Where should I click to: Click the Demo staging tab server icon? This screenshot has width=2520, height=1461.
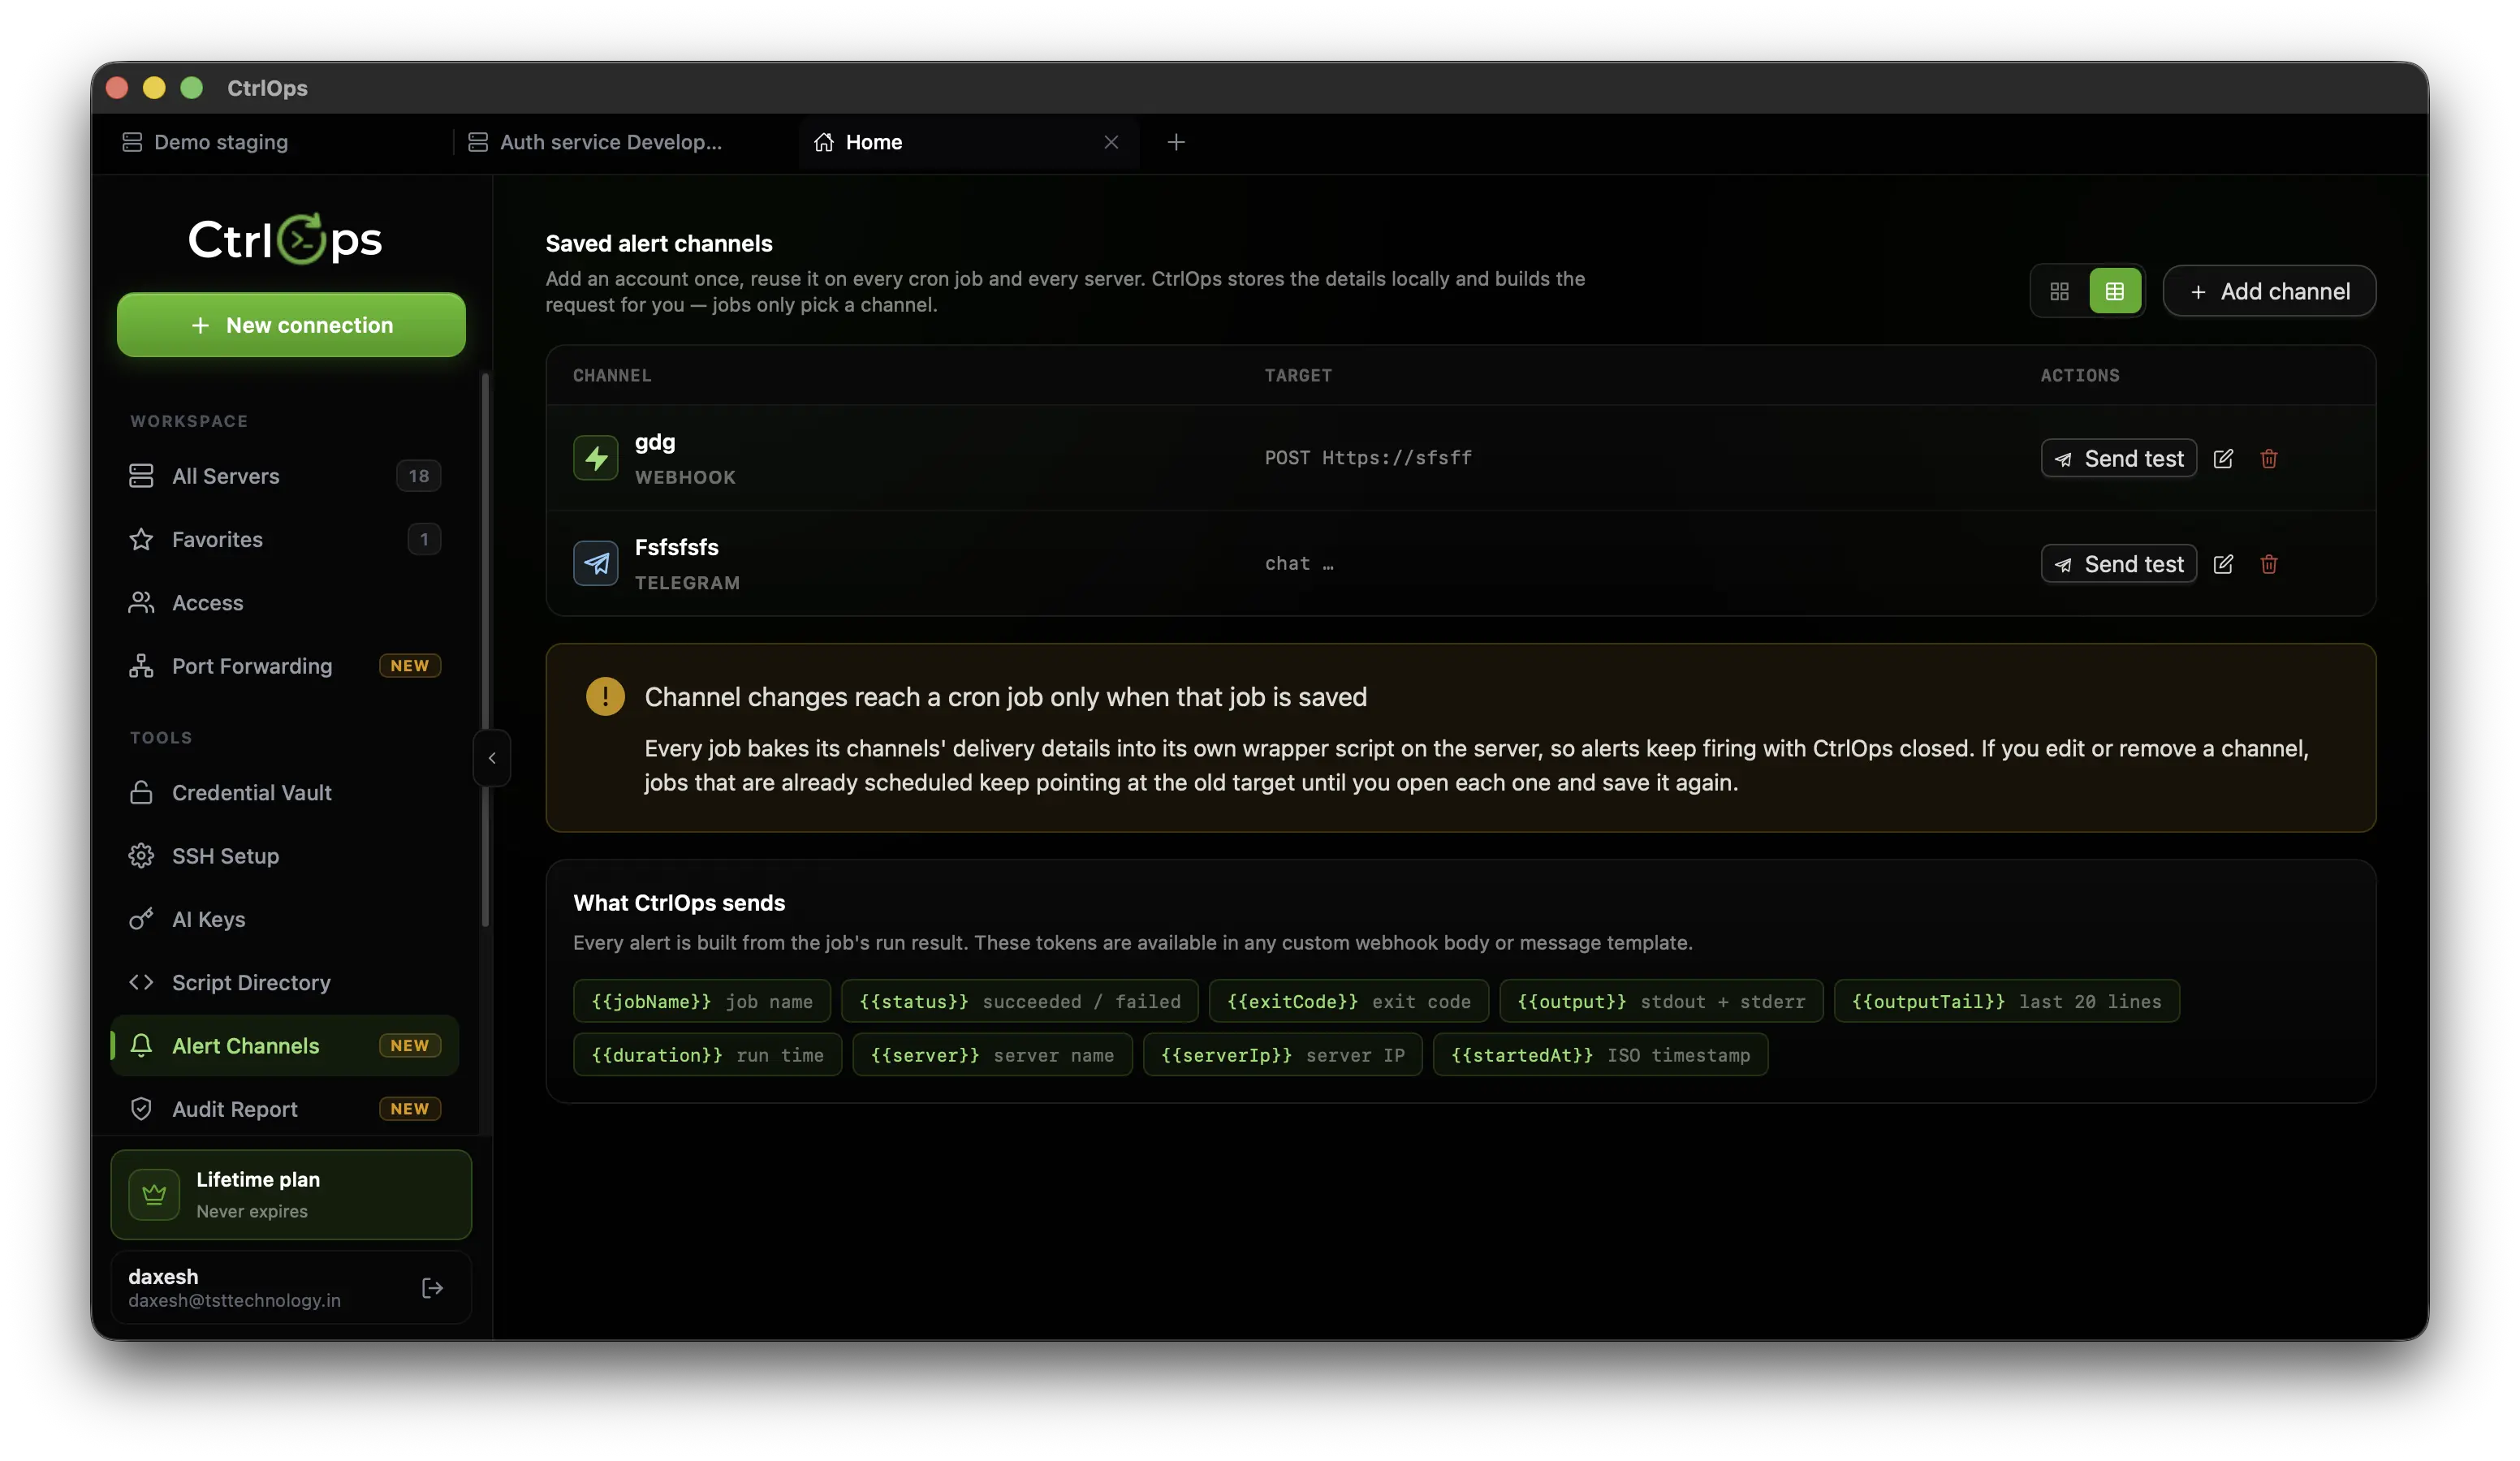click(x=132, y=142)
